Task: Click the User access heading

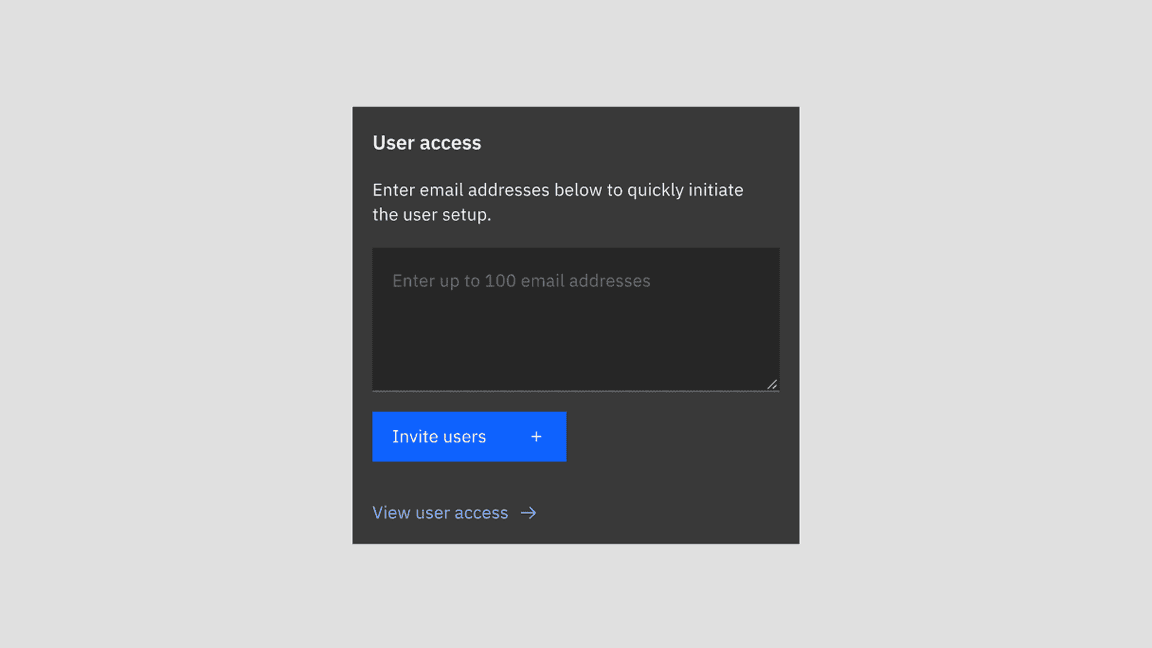Action: tap(427, 143)
